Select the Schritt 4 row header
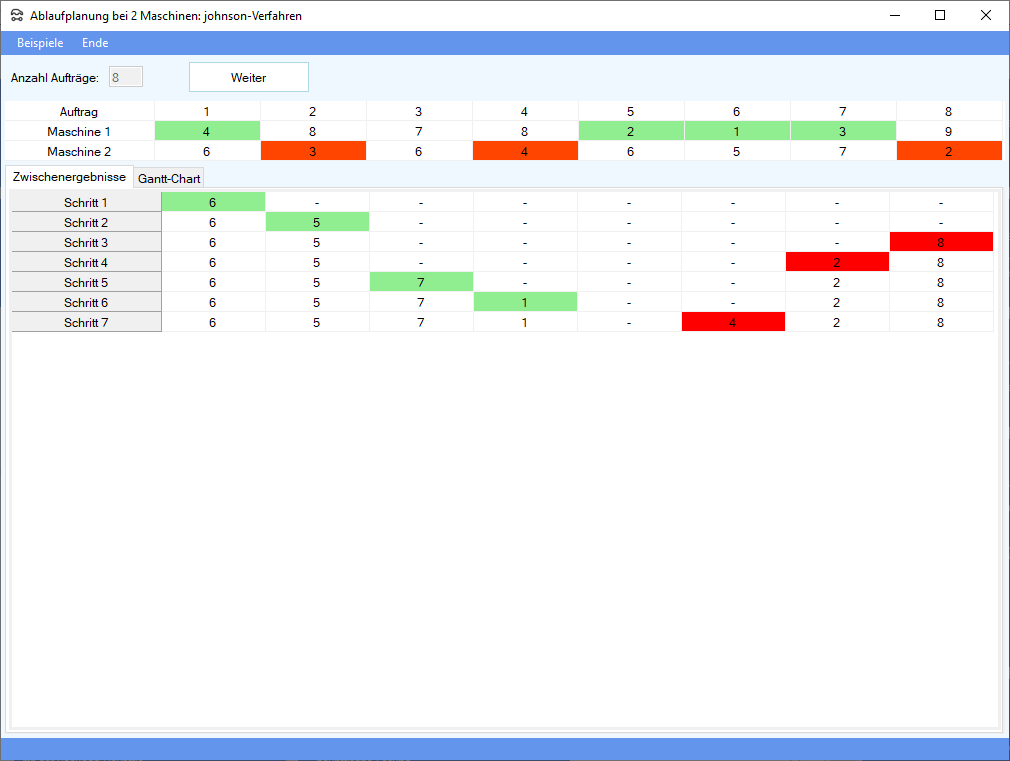The height and width of the screenshot is (761, 1010). coord(86,263)
